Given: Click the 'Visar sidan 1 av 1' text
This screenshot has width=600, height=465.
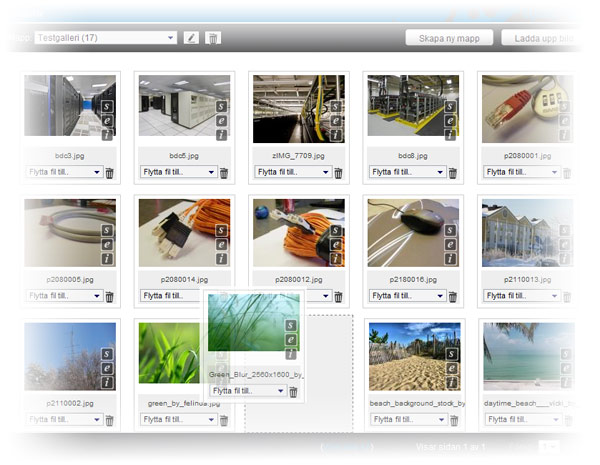Looking at the screenshot, I should (x=450, y=447).
